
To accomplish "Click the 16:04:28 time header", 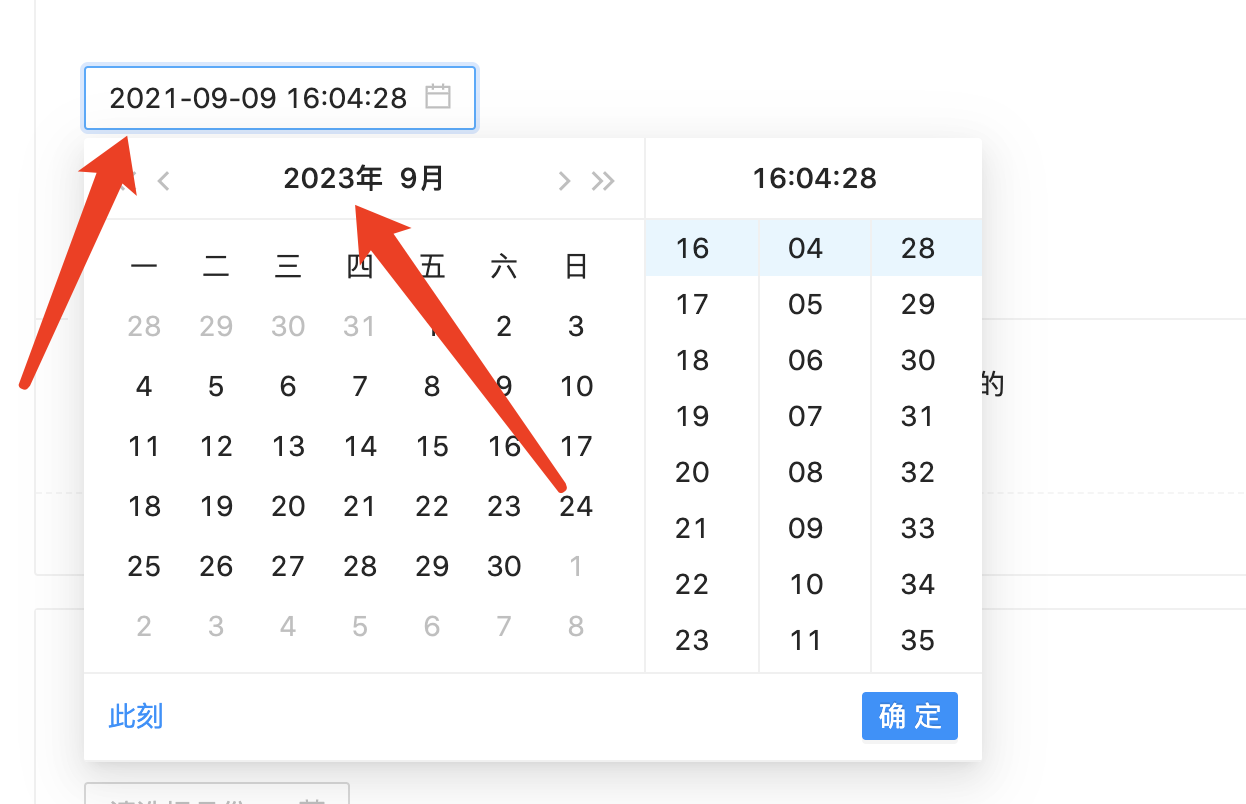I will pyautogui.click(x=812, y=178).
